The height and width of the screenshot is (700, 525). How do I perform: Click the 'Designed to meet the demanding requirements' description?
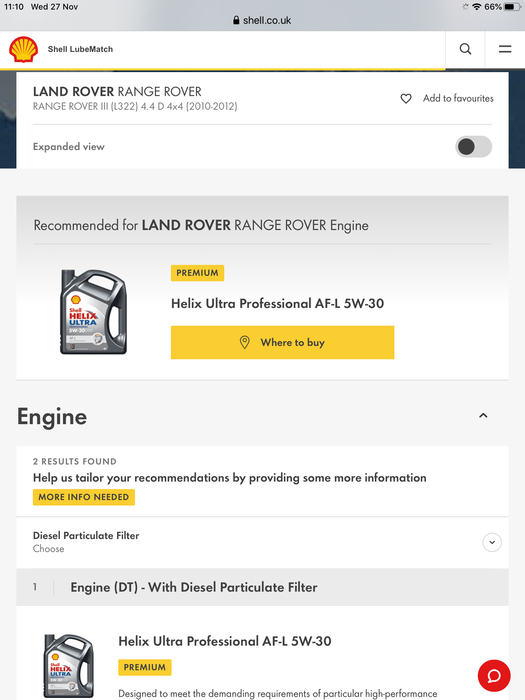coord(278,694)
